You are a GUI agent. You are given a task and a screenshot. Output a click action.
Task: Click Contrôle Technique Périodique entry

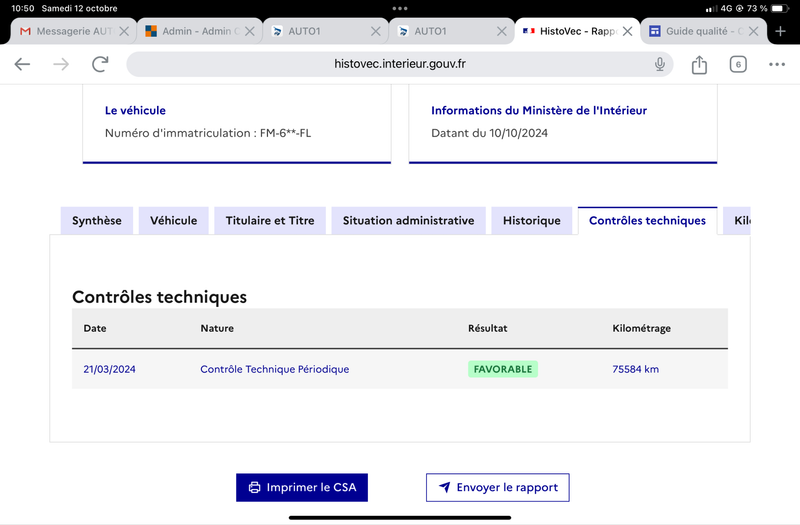[x=274, y=369]
